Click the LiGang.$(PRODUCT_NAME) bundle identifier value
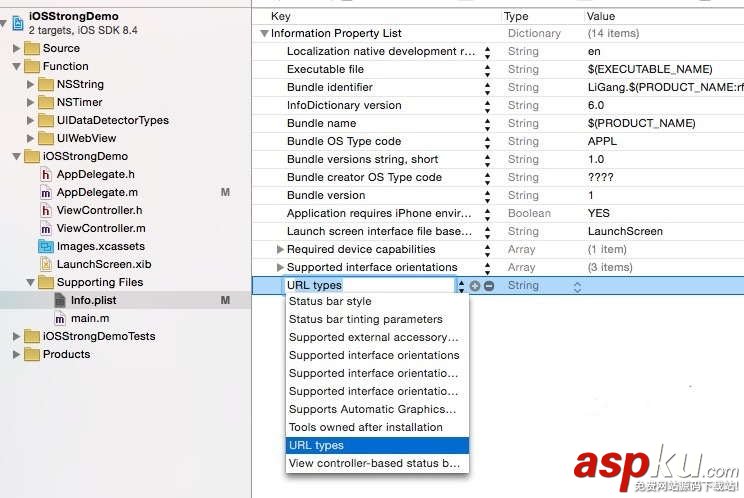This screenshot has width=744, height=498. point(665,88)
